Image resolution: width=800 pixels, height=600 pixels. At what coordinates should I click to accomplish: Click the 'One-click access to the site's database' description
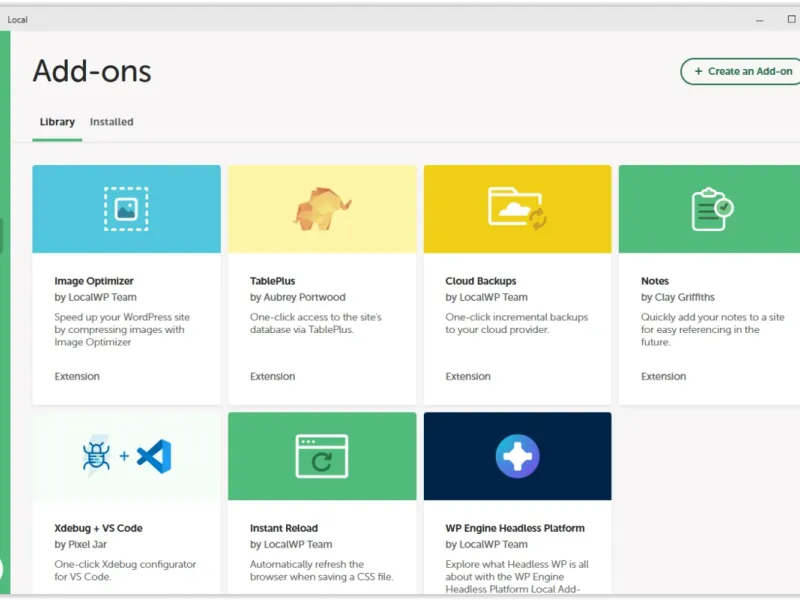[x=316, y=323]
